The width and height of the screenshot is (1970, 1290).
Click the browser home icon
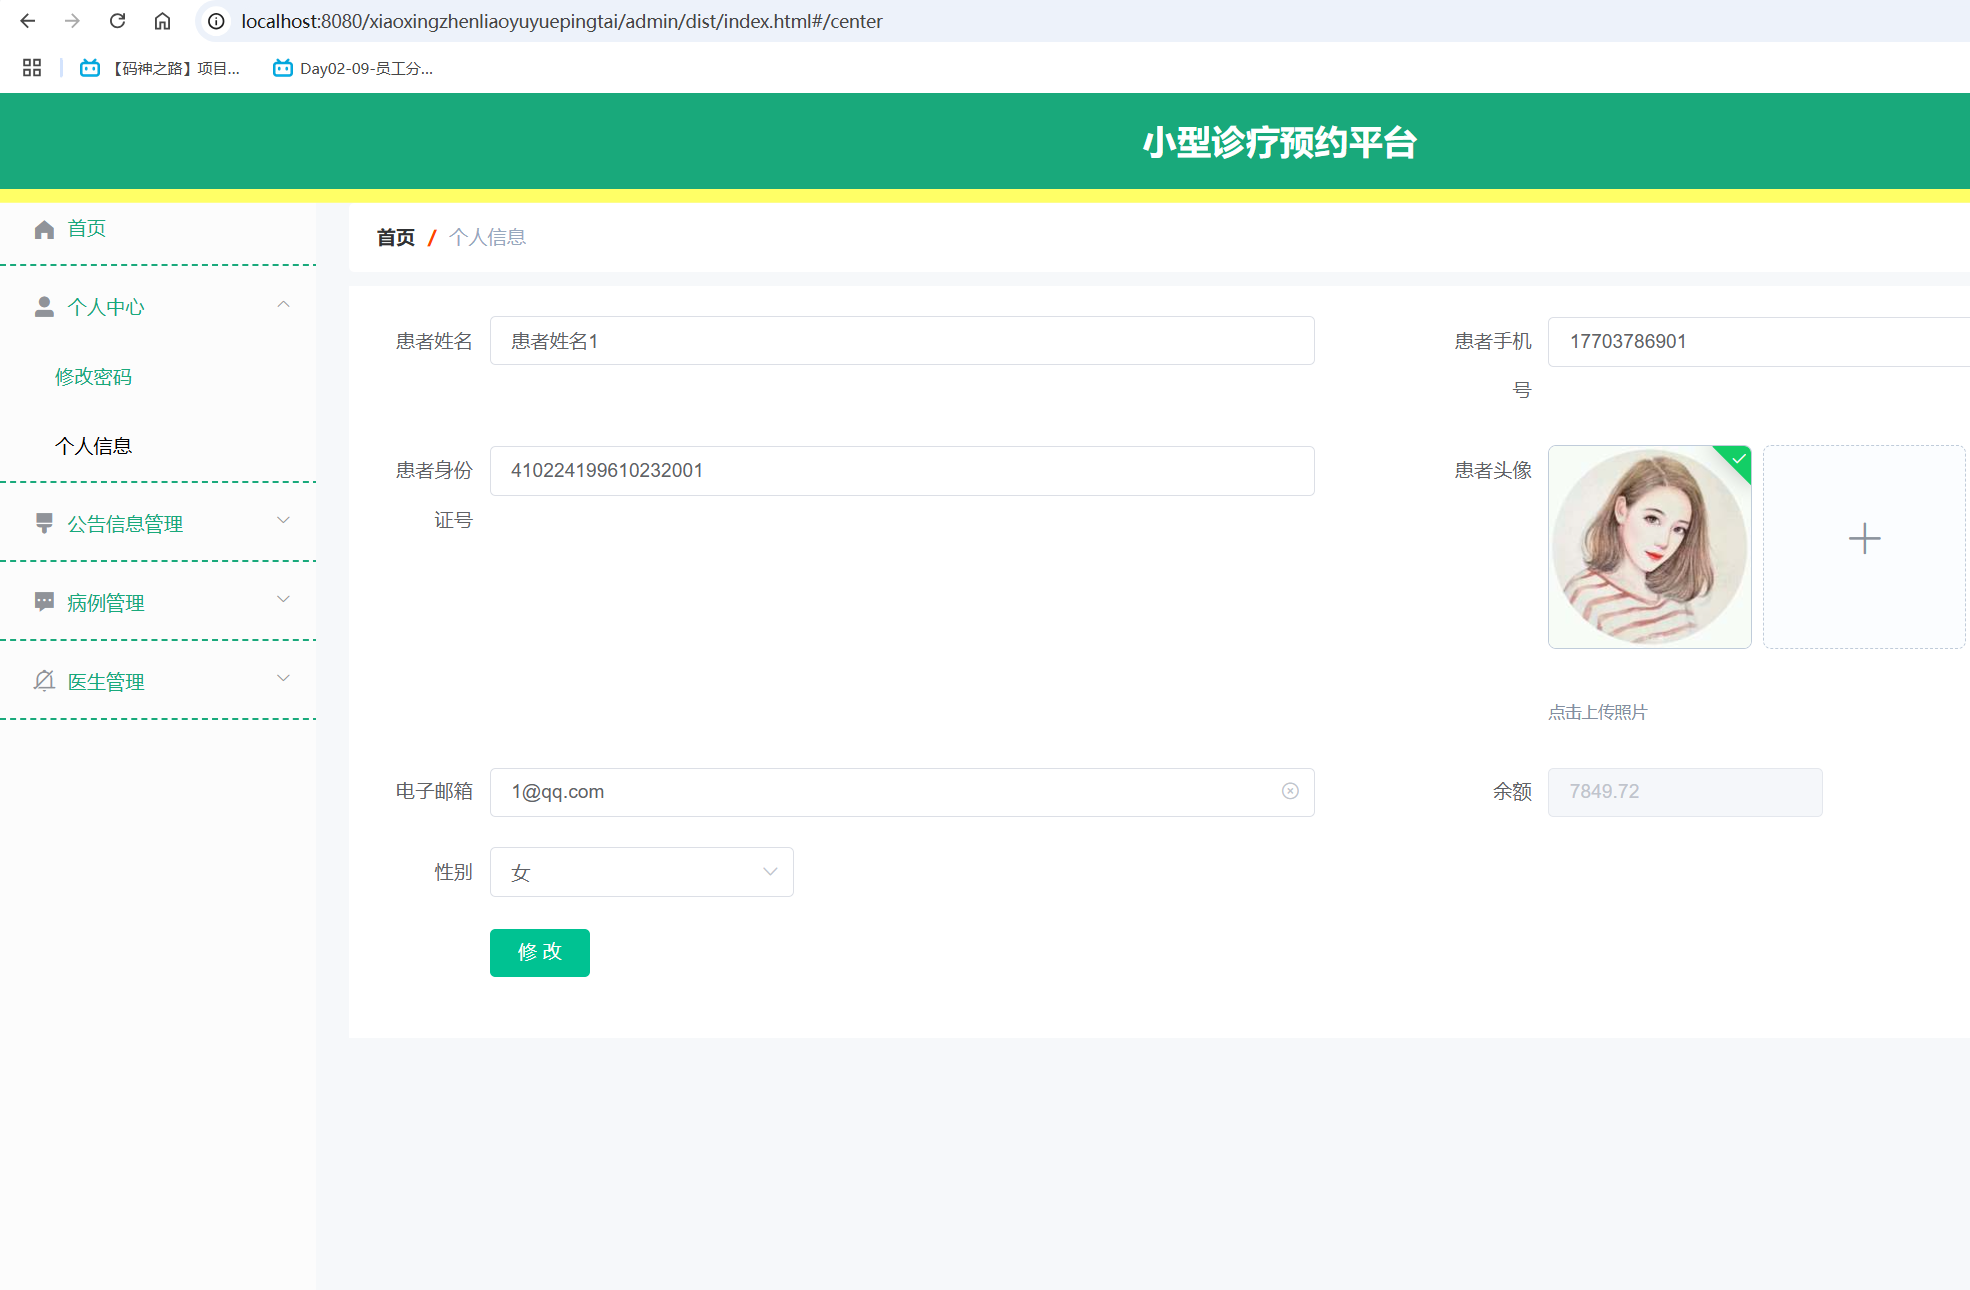pos(162,21)
